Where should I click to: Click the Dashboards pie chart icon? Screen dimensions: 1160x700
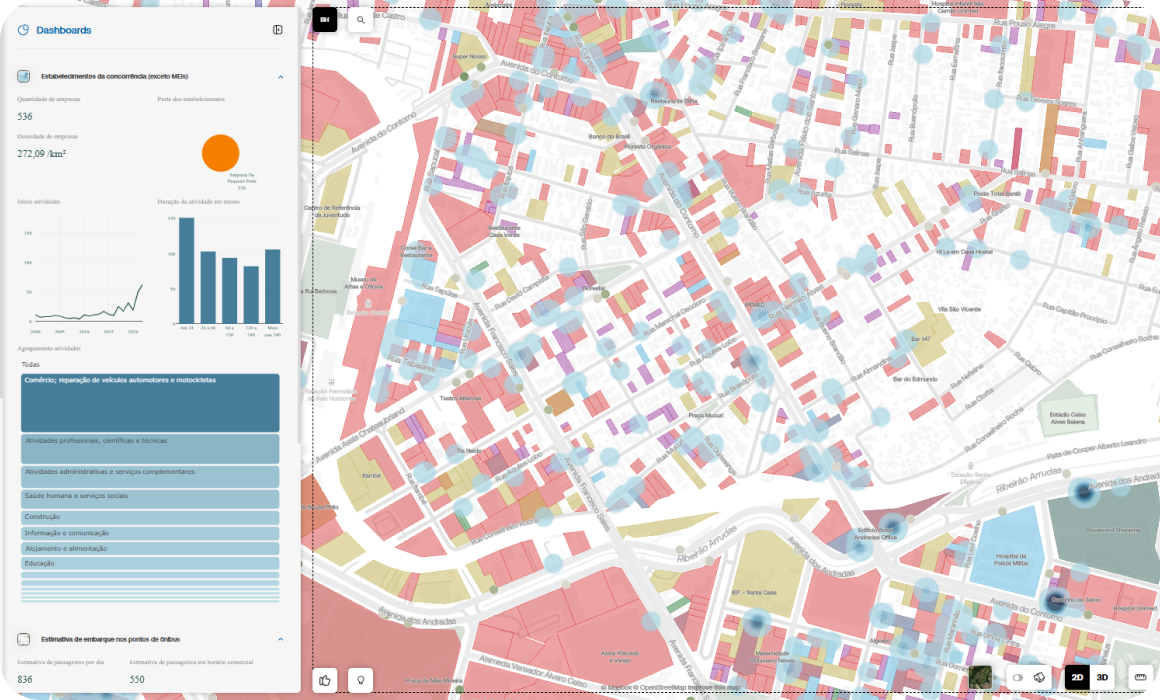24,30
